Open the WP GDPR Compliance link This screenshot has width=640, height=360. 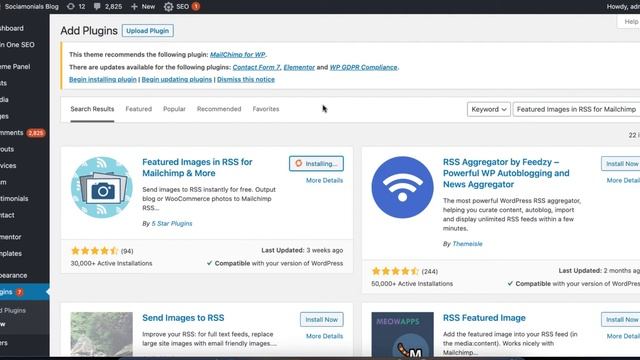pos(363,67)
